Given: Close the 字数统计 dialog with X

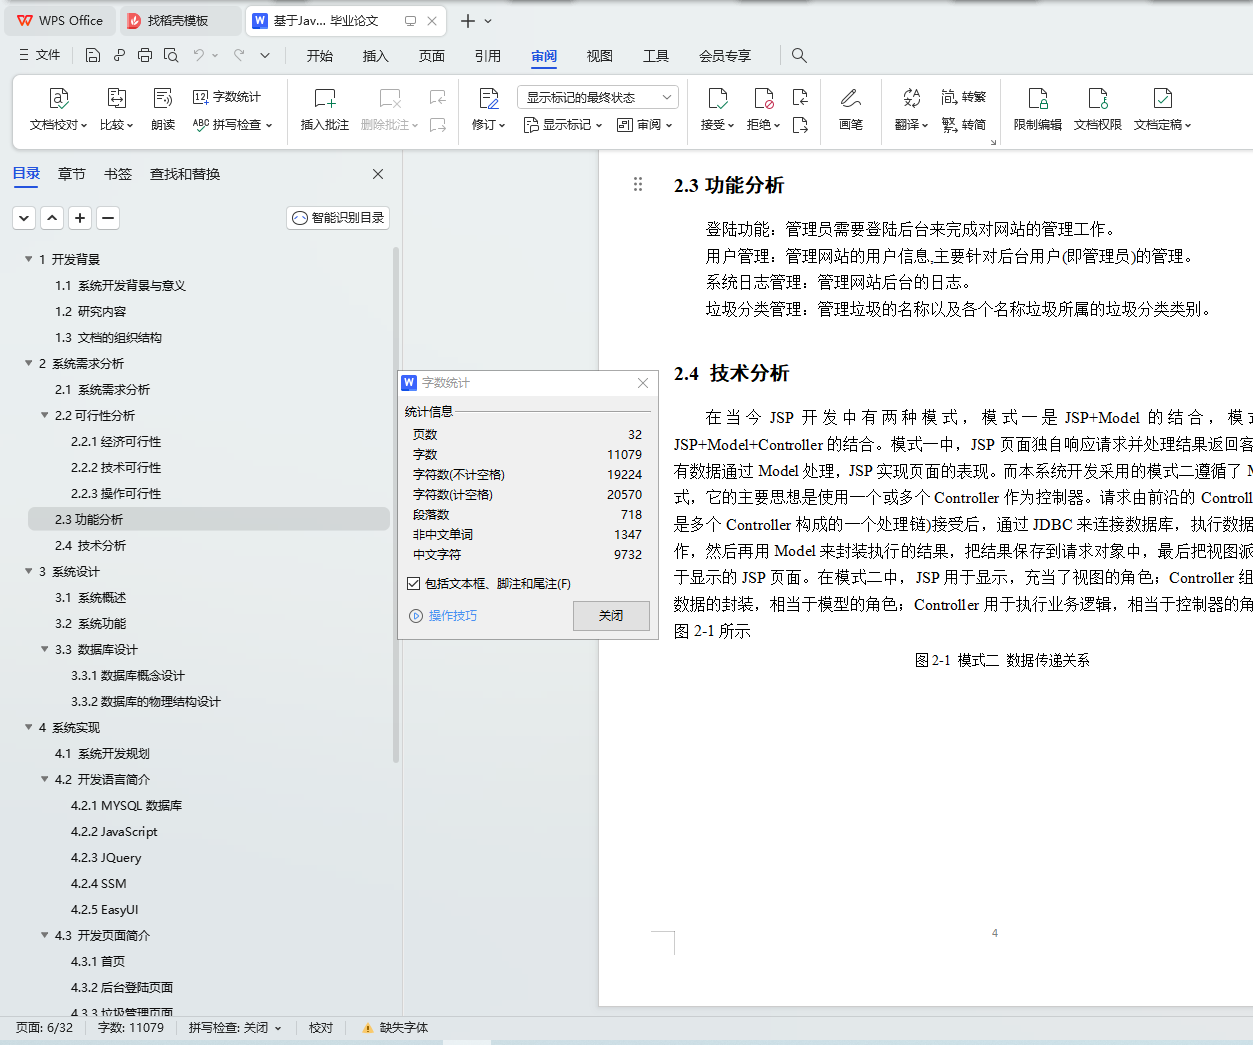Looking at the screenshot, I should tap(643, 383).
